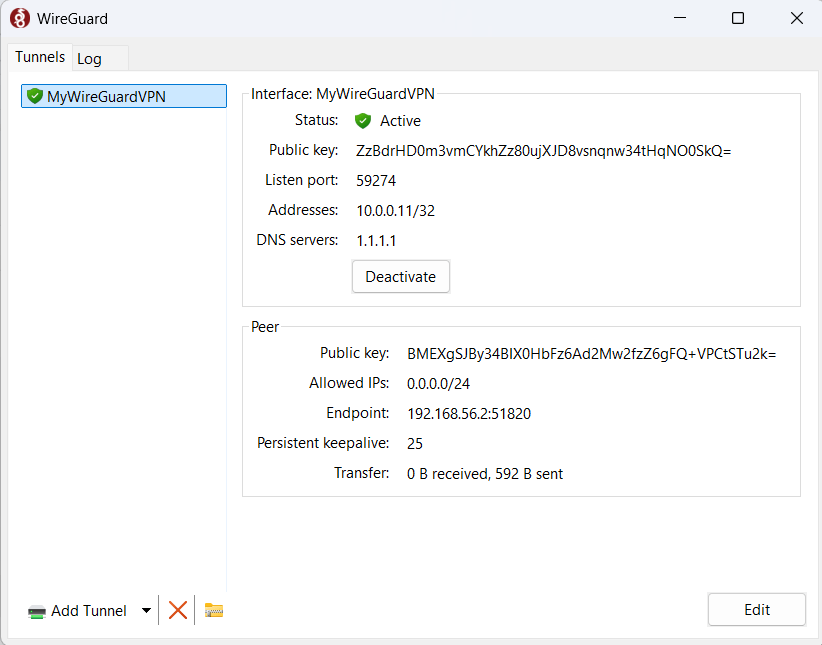Click the Allowed IPs 0.0.0.0/24 value
Image resolution: width=822 pixels, height=645 pixels.
(x=438, y=384)
